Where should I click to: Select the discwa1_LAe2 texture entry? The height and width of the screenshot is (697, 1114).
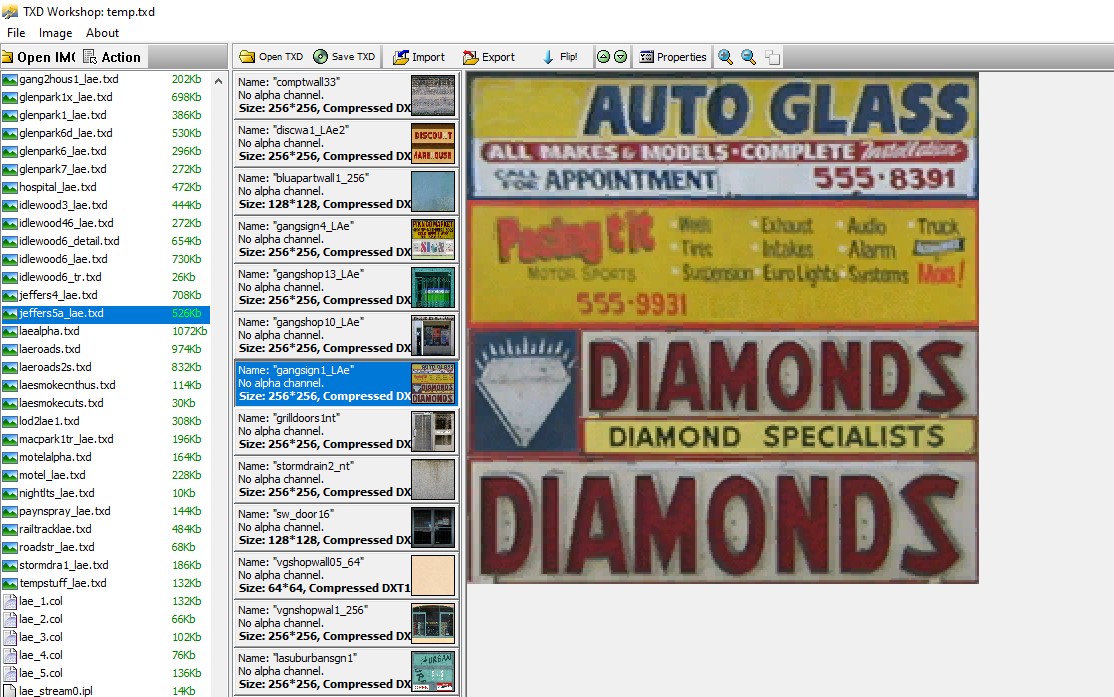346,143
